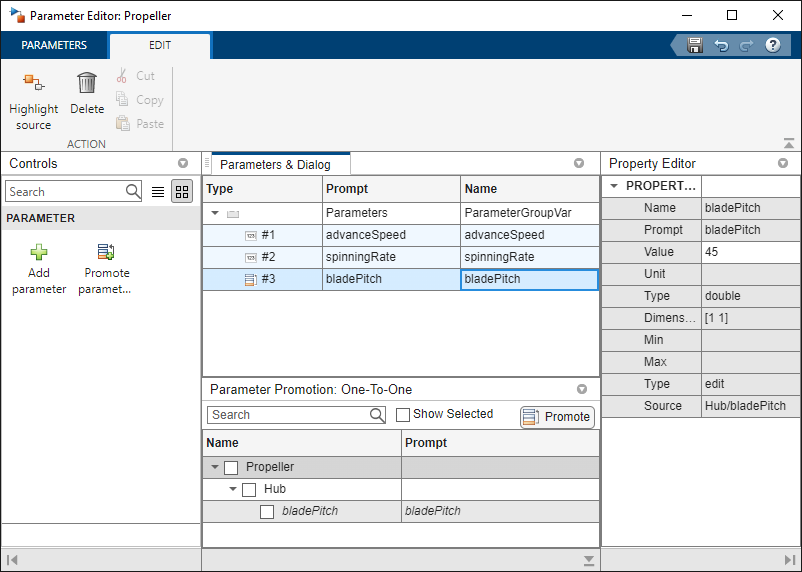This screenshot has width=802, height=572.
Task: Collapse the Hub tree node
Action: click(233, 489)
